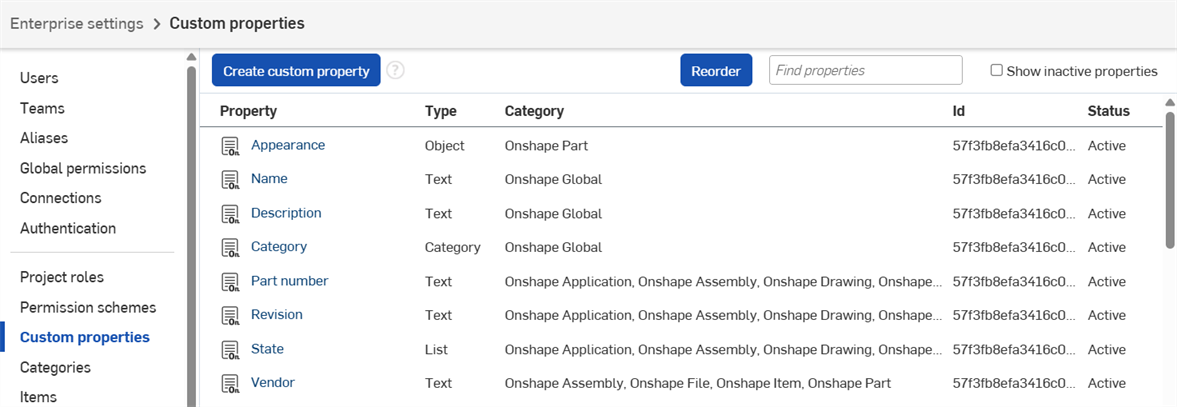Click the Vendor property row icon
1177x407 pixels.
231,383
